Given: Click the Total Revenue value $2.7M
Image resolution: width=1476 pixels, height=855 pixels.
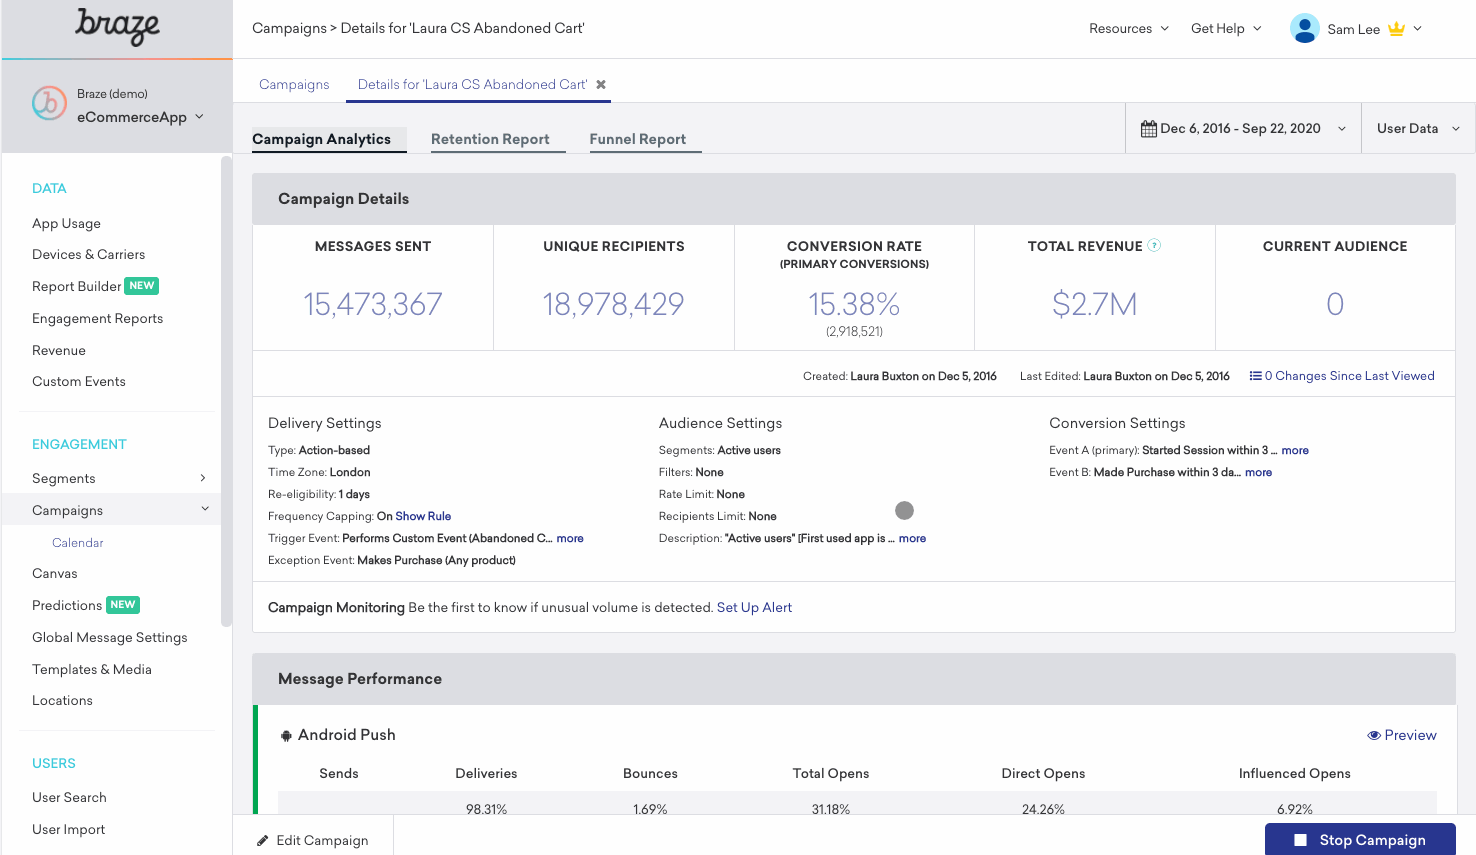Looking at the screenshot, I should coord(1094,304).
